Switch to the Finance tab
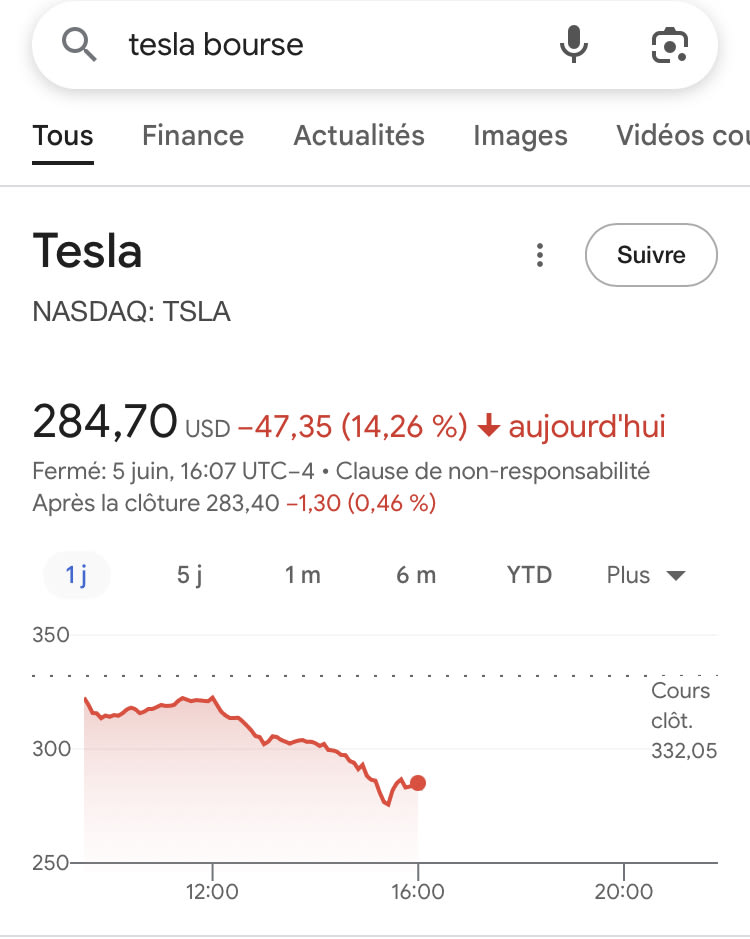 [x=193, y=136]
